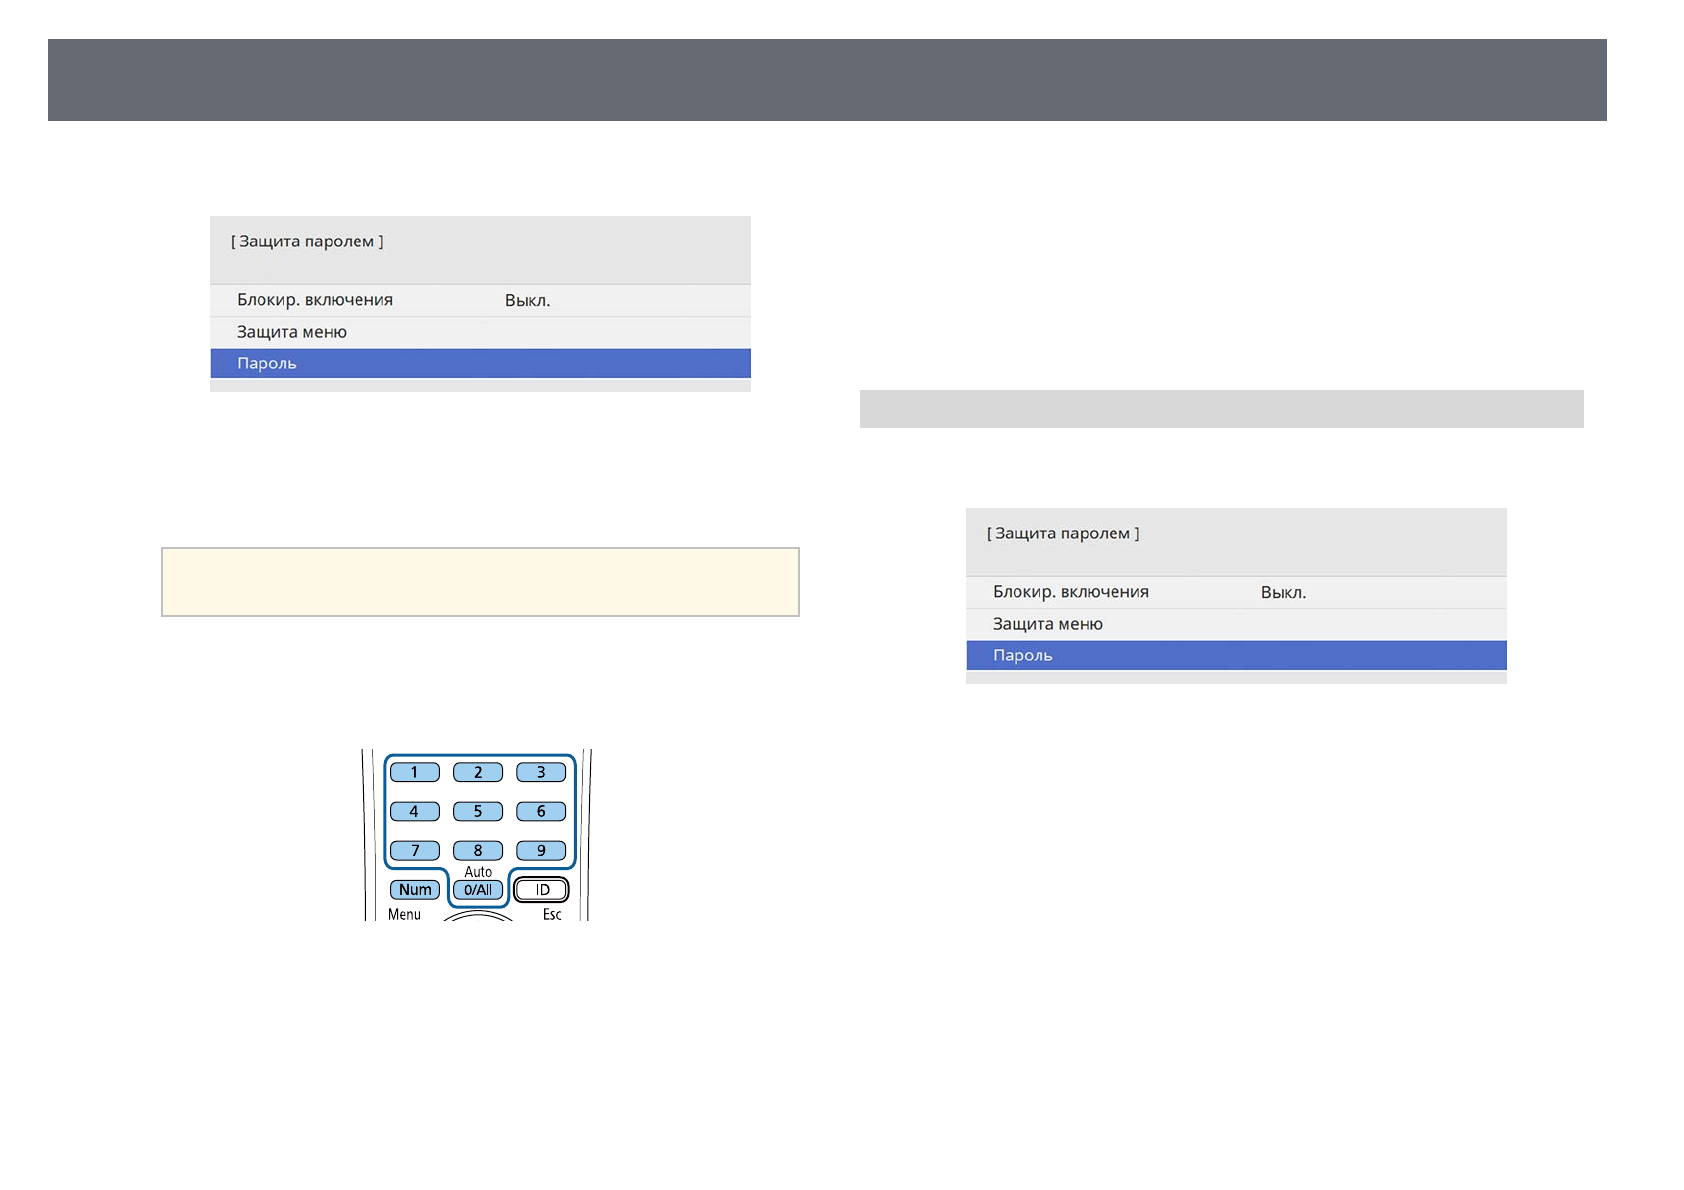Image resolution: width=1684 pixels, height=1190 pixels.
Task: Toggle Блокир. включения in the left-hand menu
Action: (479, 300)
